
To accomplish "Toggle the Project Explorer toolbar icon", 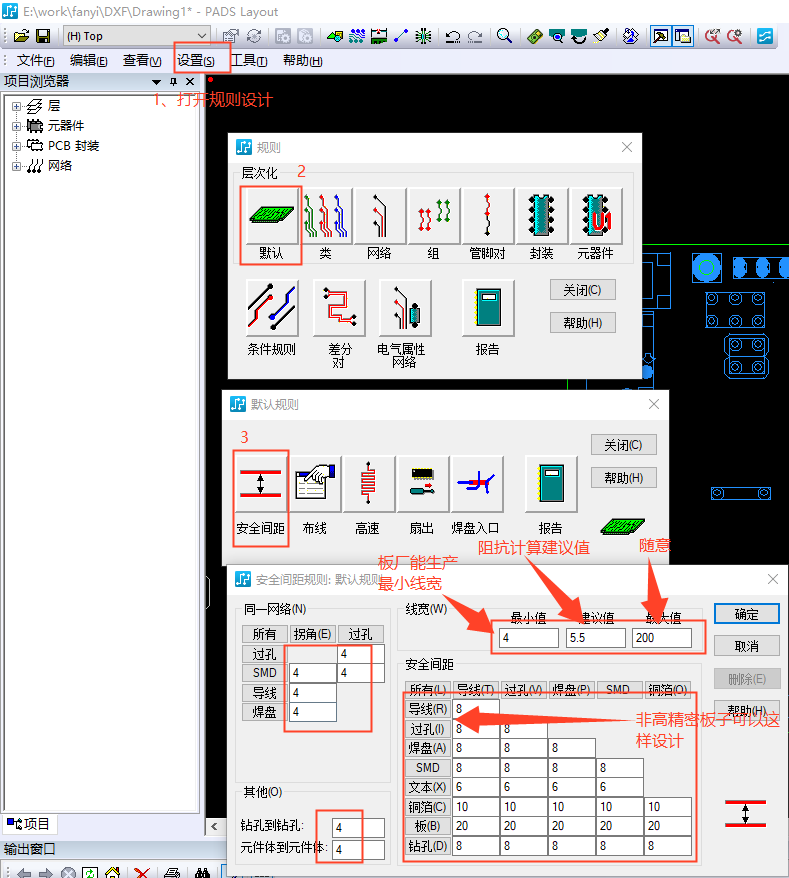I will (x=683, y=36).
